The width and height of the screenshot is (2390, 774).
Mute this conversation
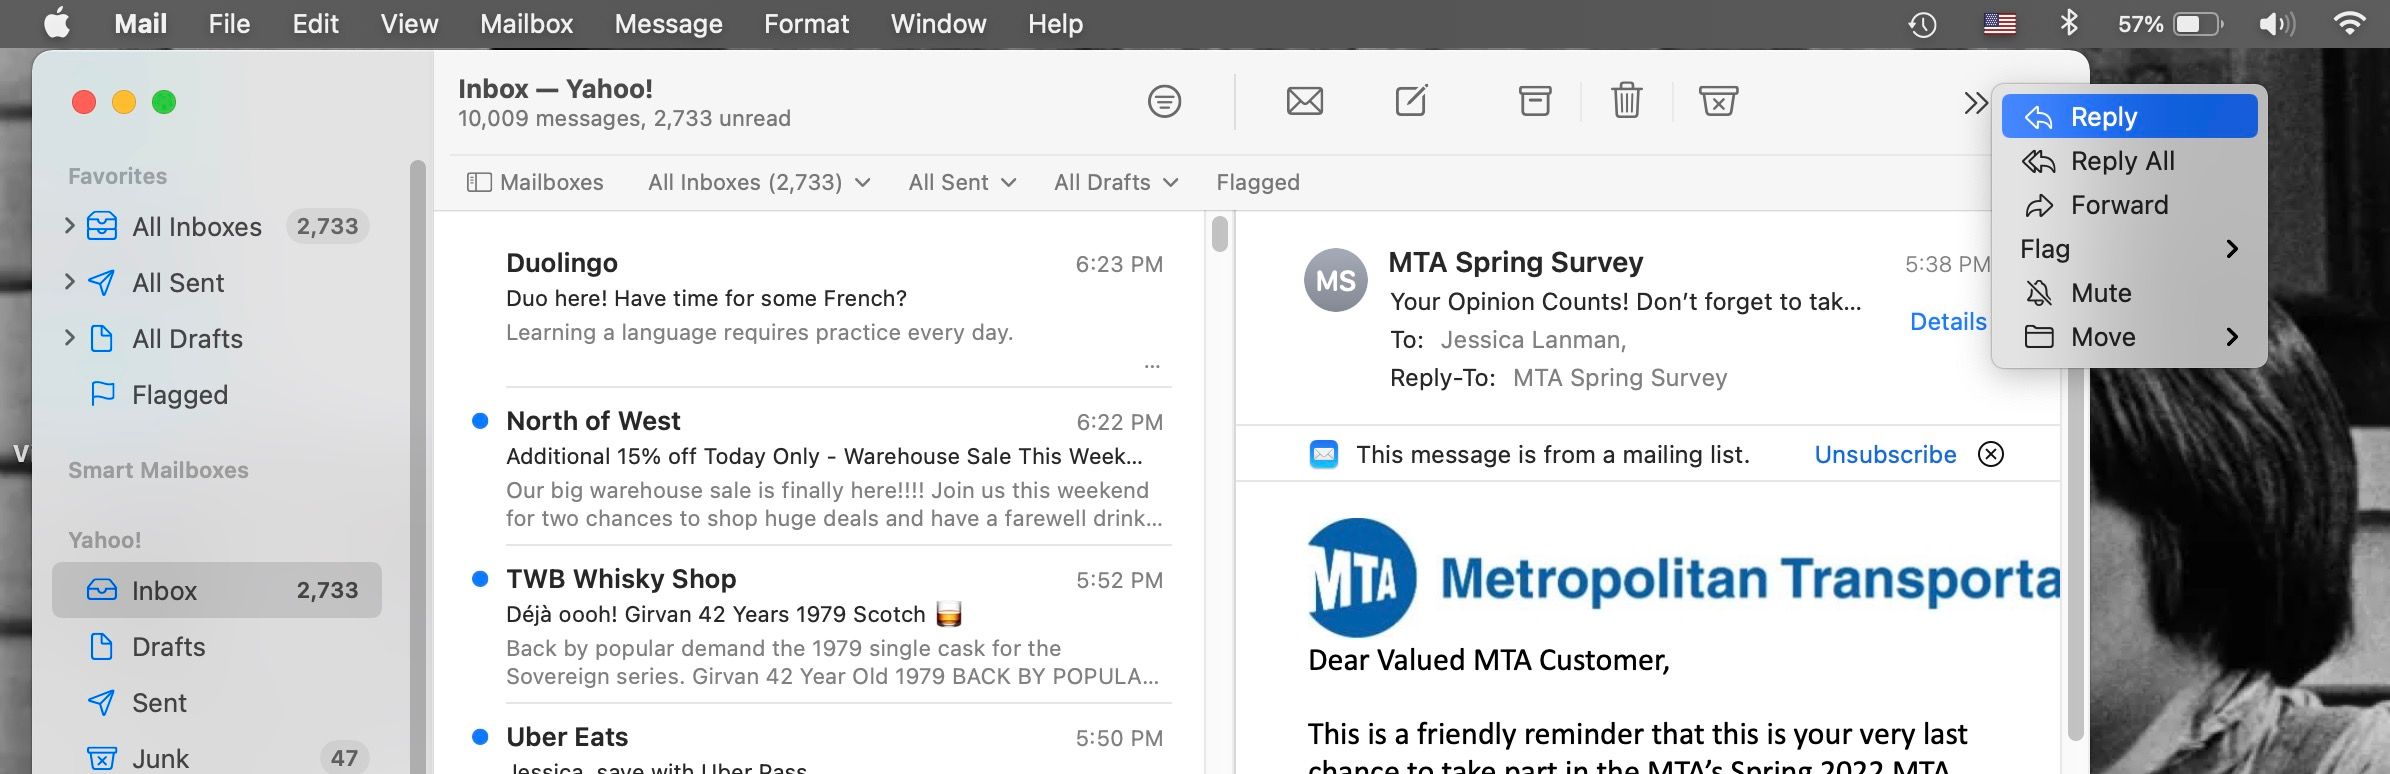(x=2100, y=293)
